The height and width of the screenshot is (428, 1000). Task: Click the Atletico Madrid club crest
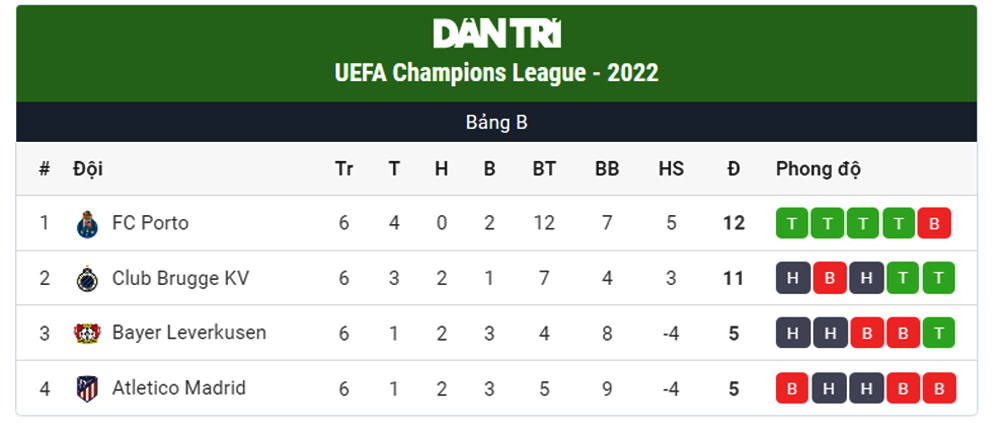tap(87, 388)
